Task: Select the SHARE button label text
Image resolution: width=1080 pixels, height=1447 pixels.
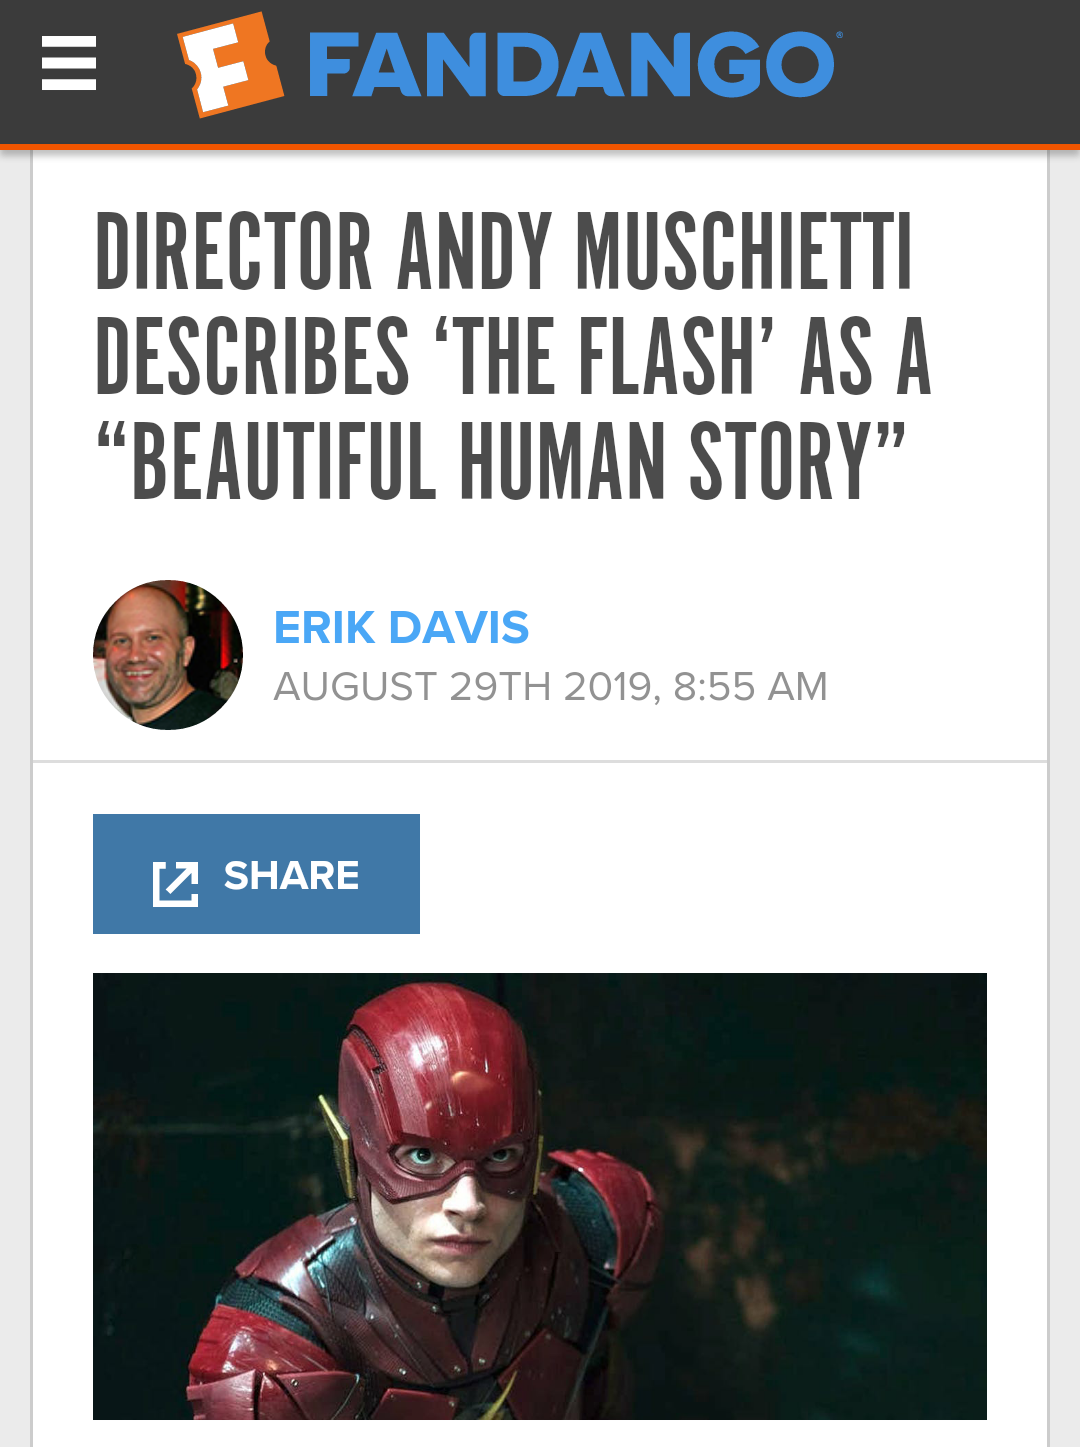Action: [x=291, y=876]
